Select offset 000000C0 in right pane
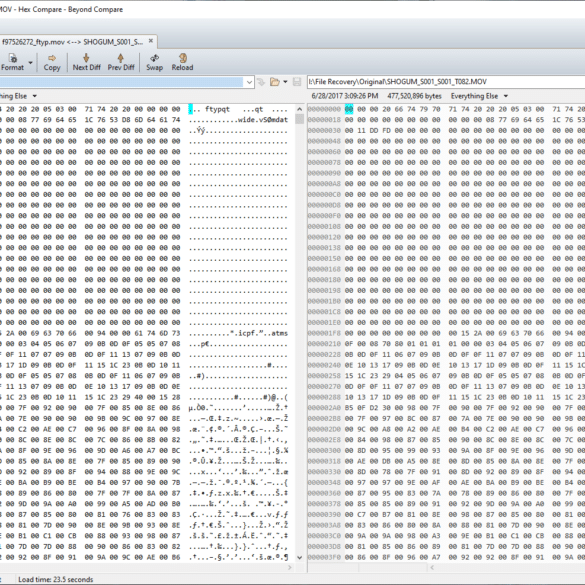Screen dimensions: 585x585 tap(324, 194)
